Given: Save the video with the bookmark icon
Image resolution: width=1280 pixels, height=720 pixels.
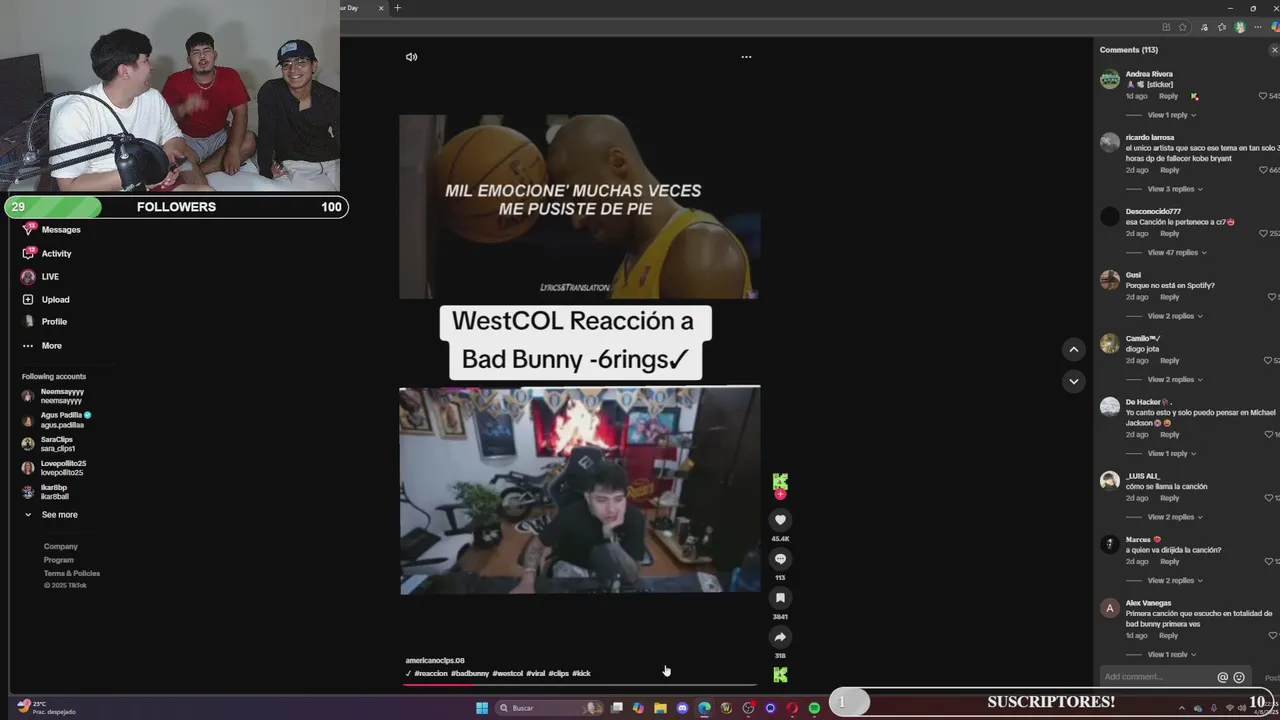Looking at the screenshot, I should [780, 598].
